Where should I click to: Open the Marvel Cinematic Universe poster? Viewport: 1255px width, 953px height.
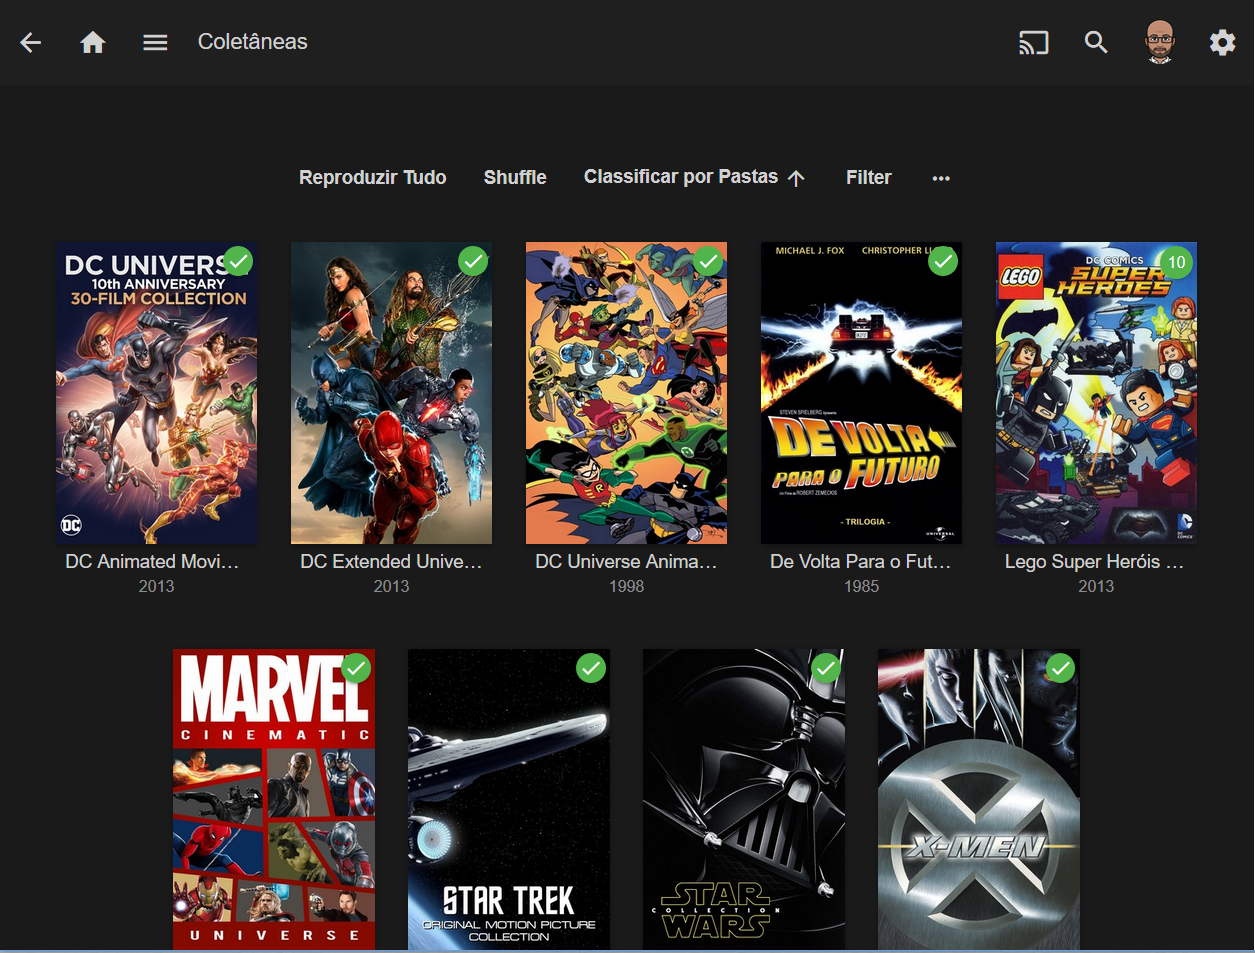[x=274, y=799]
